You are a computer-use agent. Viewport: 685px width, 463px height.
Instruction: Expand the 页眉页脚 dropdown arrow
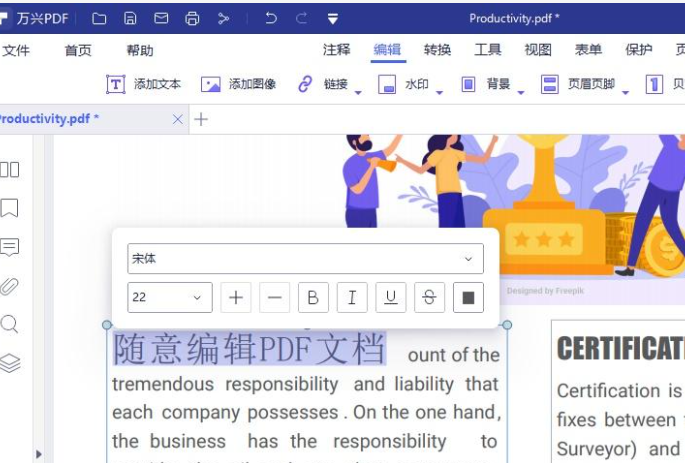[x=625, y=92]
